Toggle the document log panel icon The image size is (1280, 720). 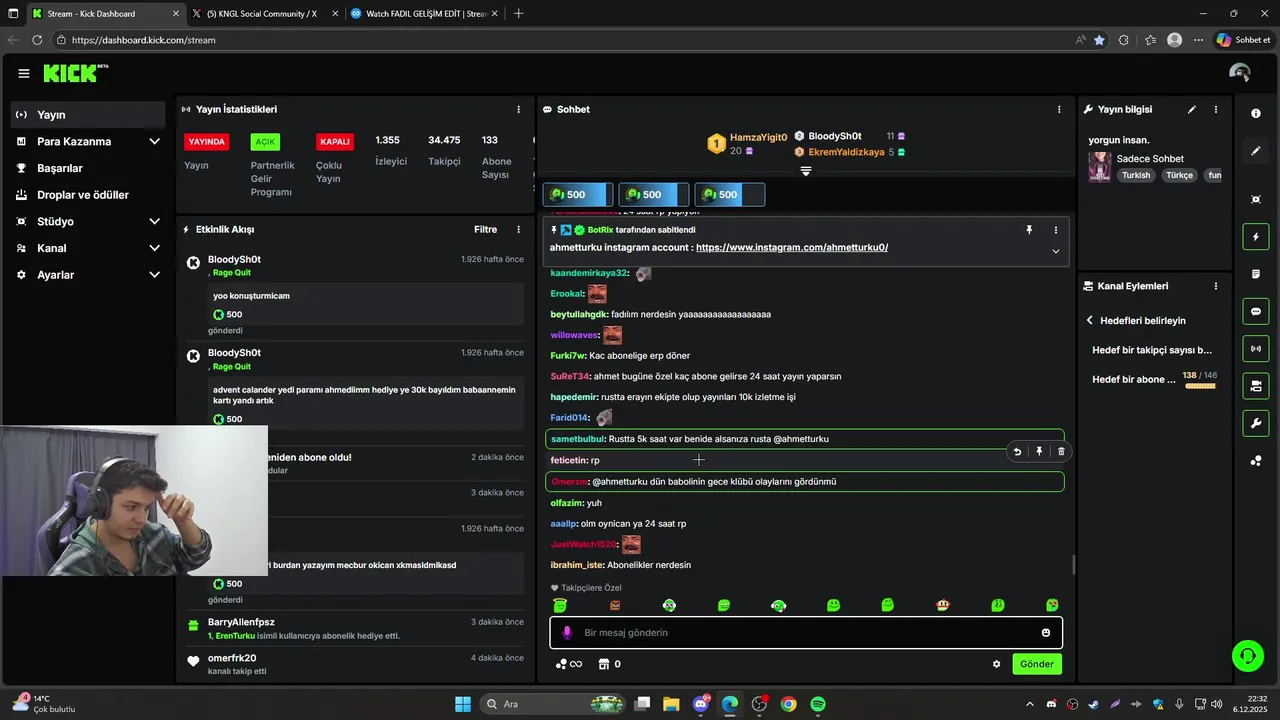(1256, 274)
